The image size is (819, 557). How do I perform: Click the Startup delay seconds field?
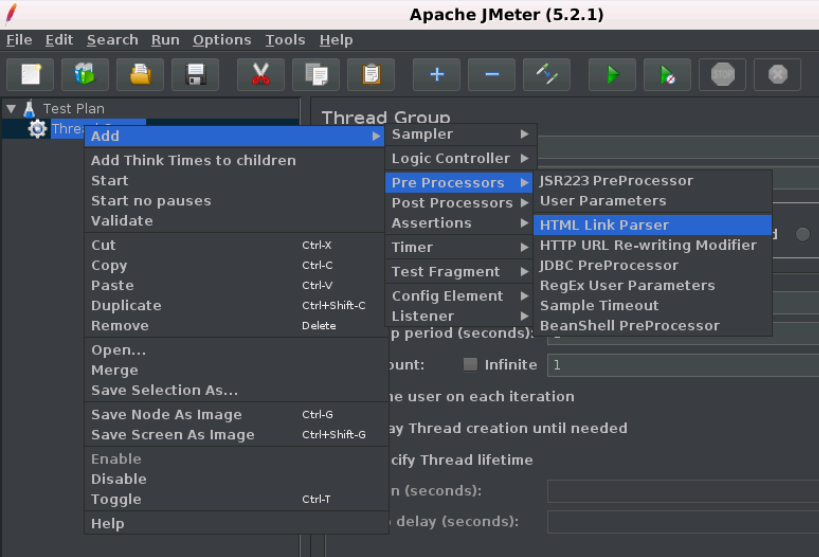tap(683, 521)
